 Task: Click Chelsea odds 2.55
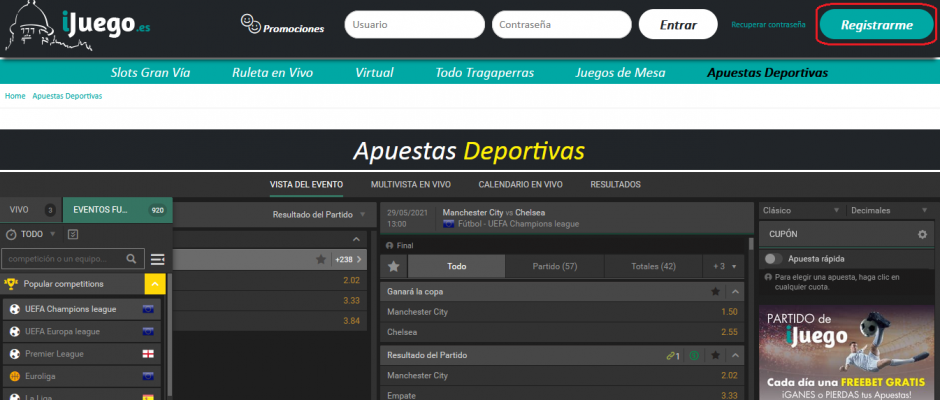730,332
